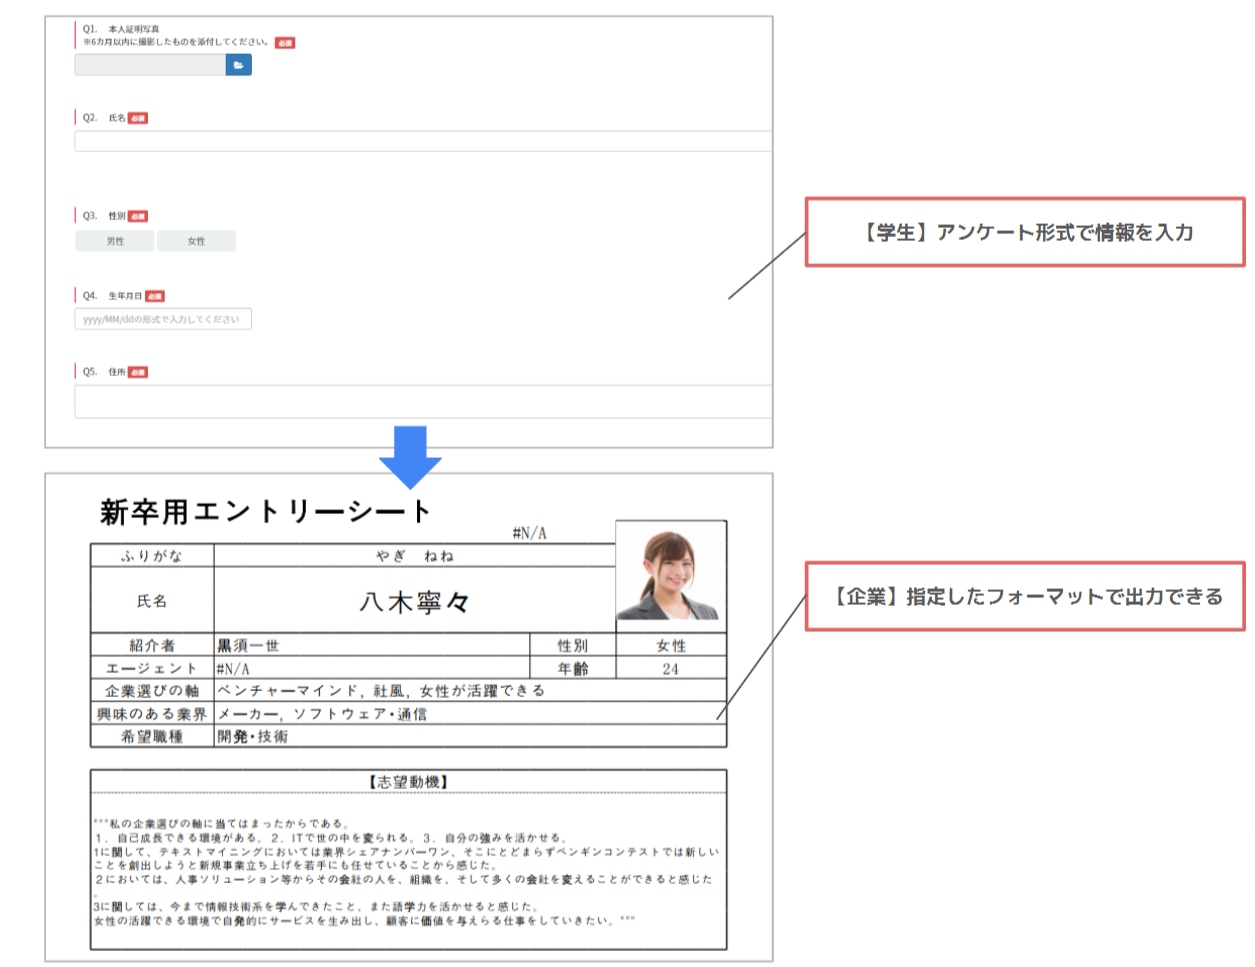Click the red 必須 badge beside Q4 生年月日

pyautogui.click(x=155, y=296)
